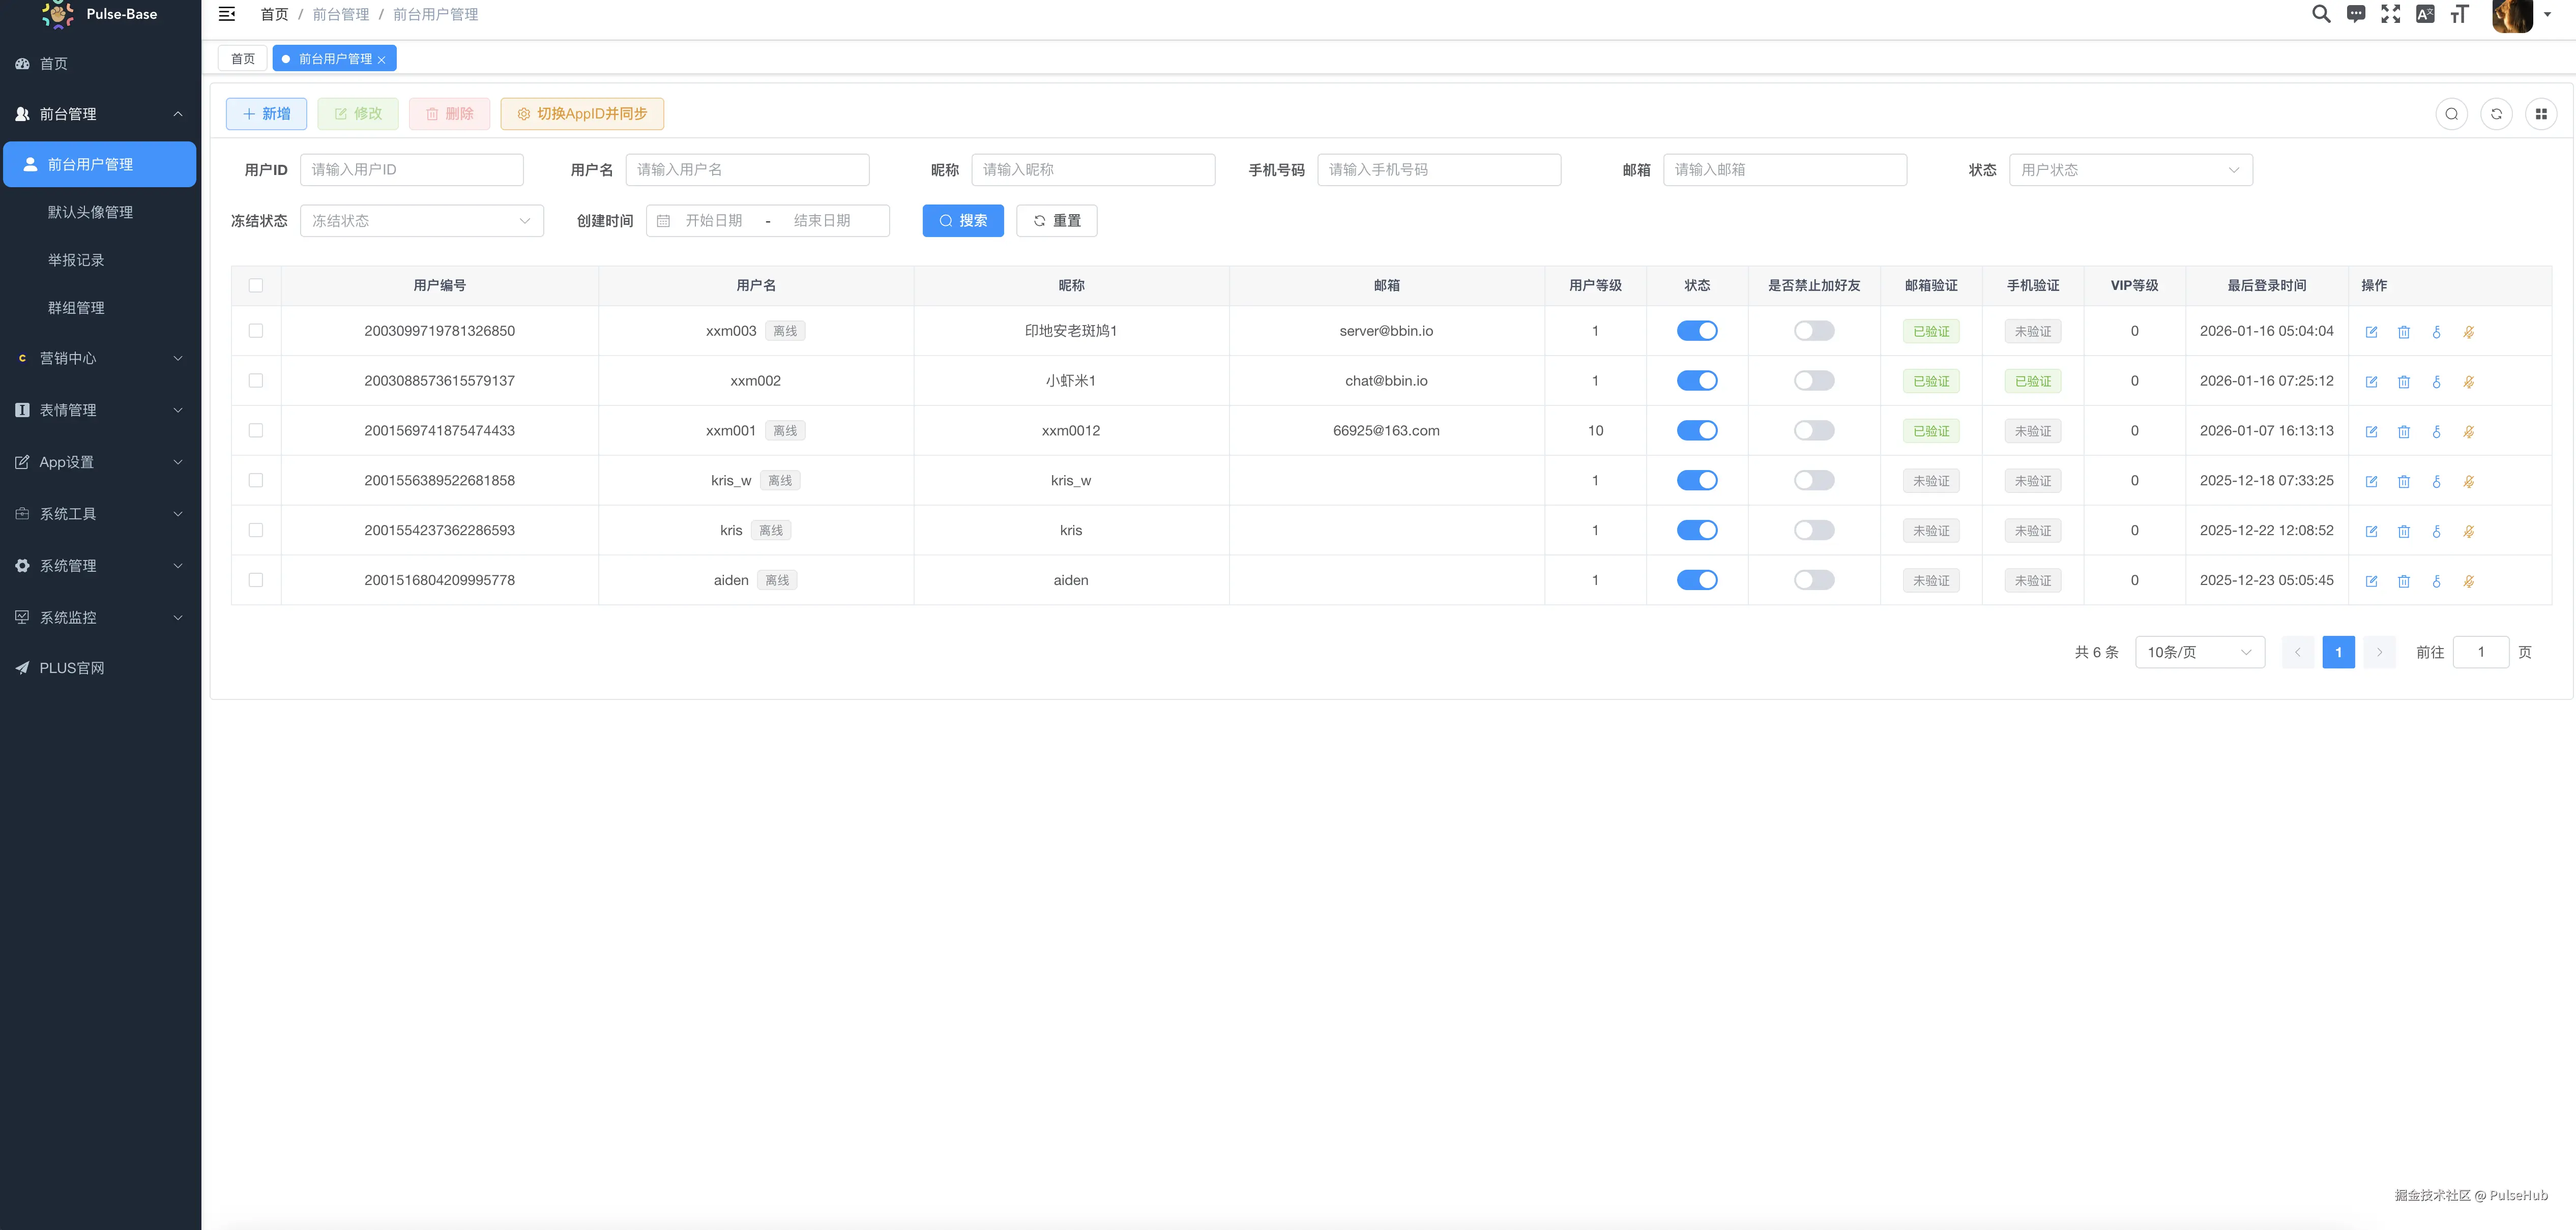Click the refresh table circular icon
Image resolution: width=2576 pixels, height=1230 pixels.
point(2496,114)
